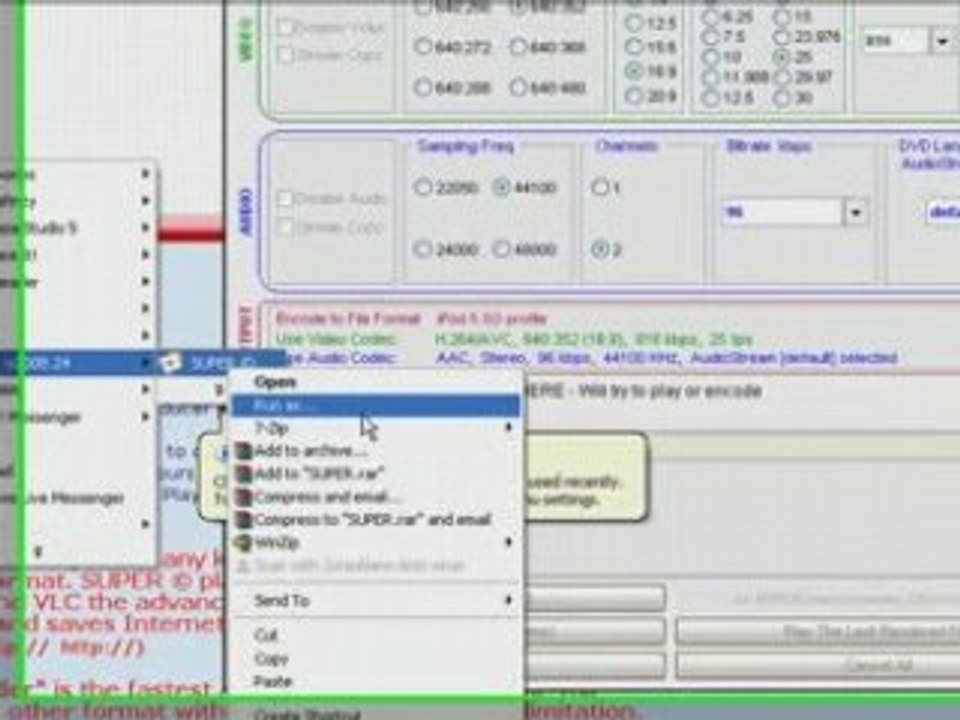
Task: Toggle the Disable Audio checkbox
Action: pos(285,199)
